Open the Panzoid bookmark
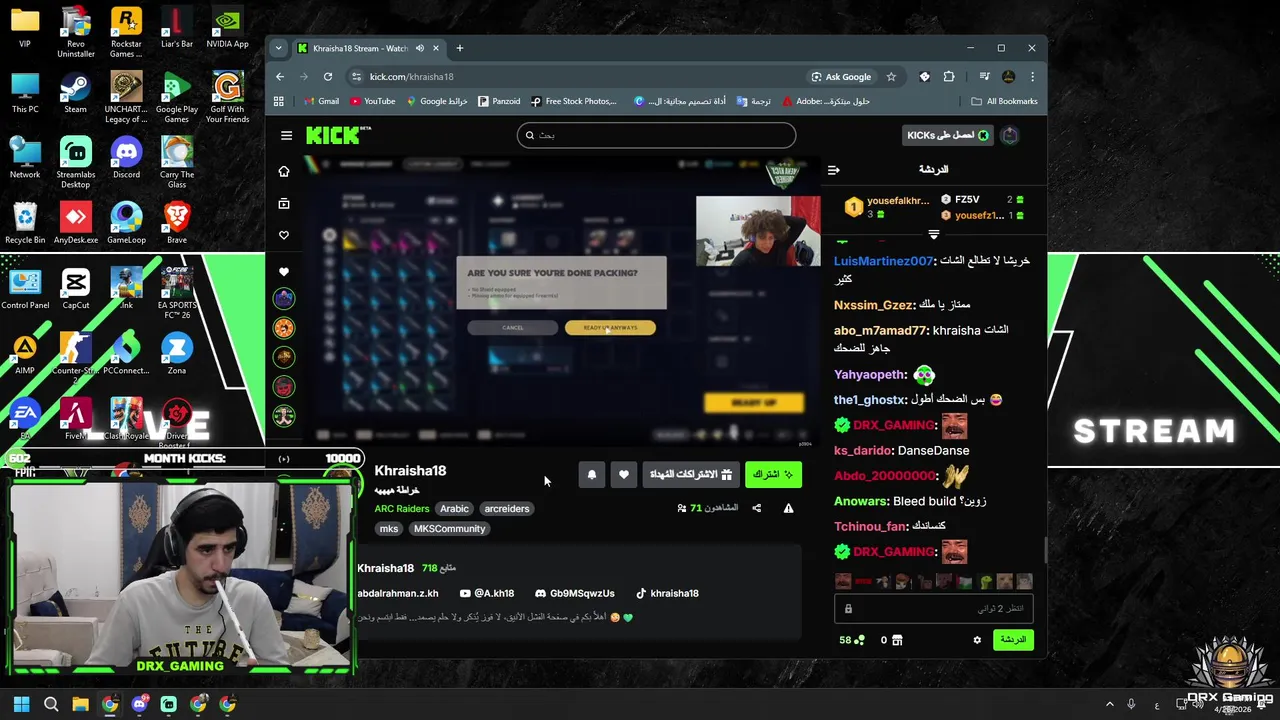 pos(499,101)
